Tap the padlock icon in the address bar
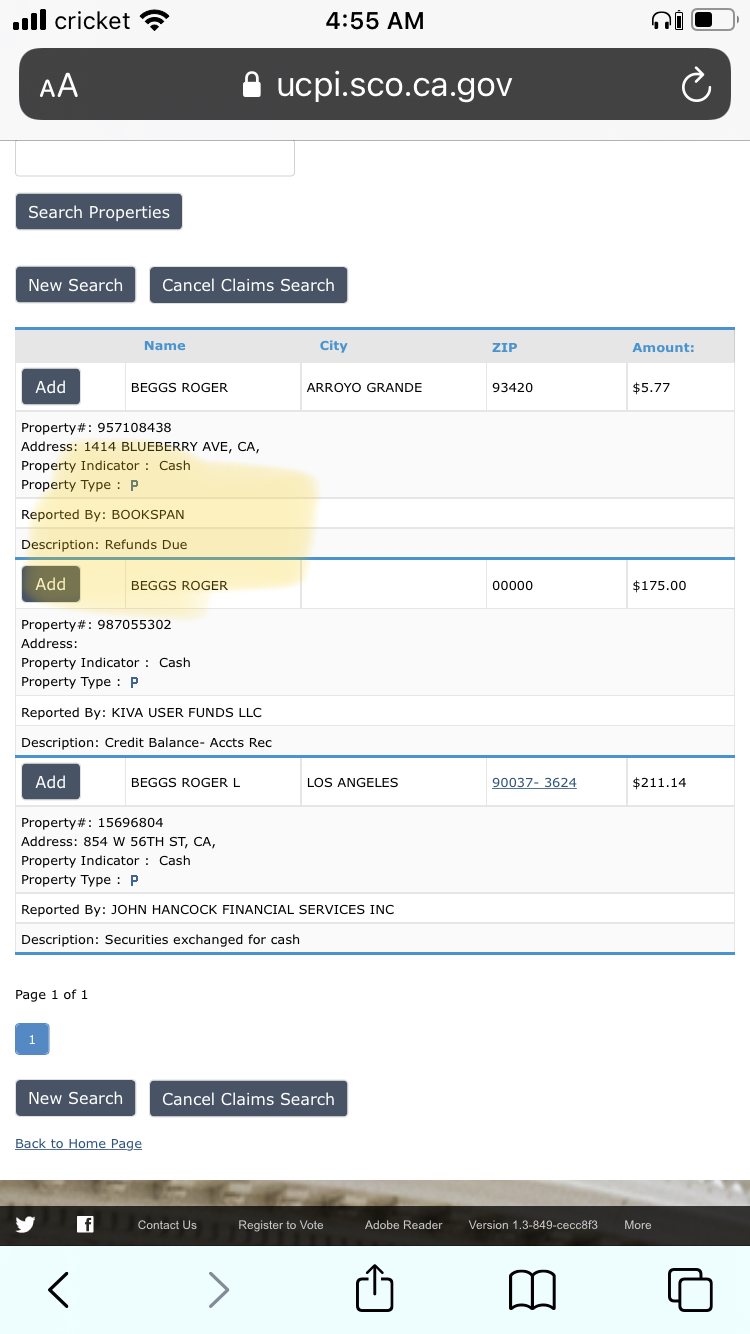Screen dimensions: 750x1334 coord(252,85)
